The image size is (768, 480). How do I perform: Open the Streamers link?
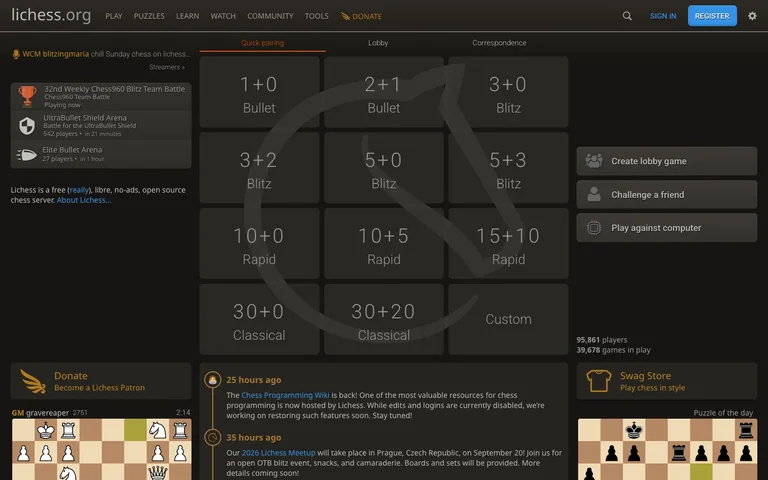coord(167,67)
